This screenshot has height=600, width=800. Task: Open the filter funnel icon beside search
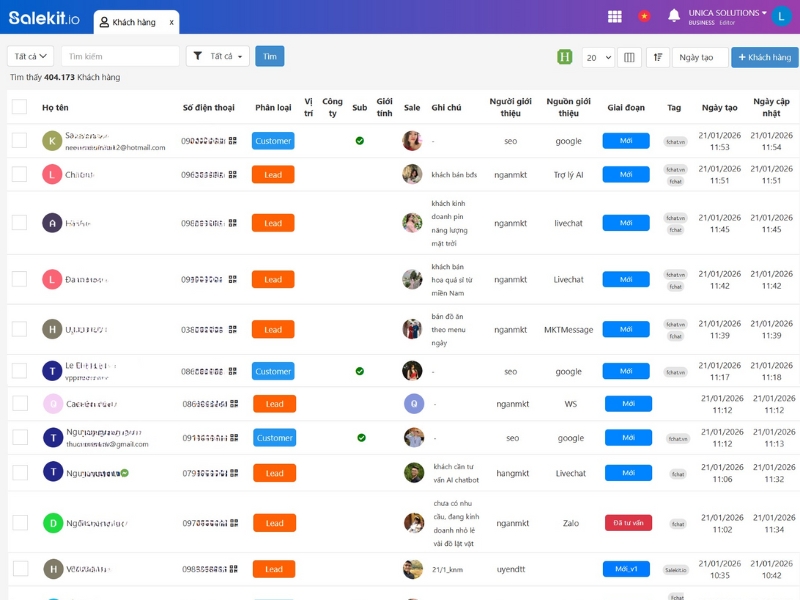coord(200,58)
